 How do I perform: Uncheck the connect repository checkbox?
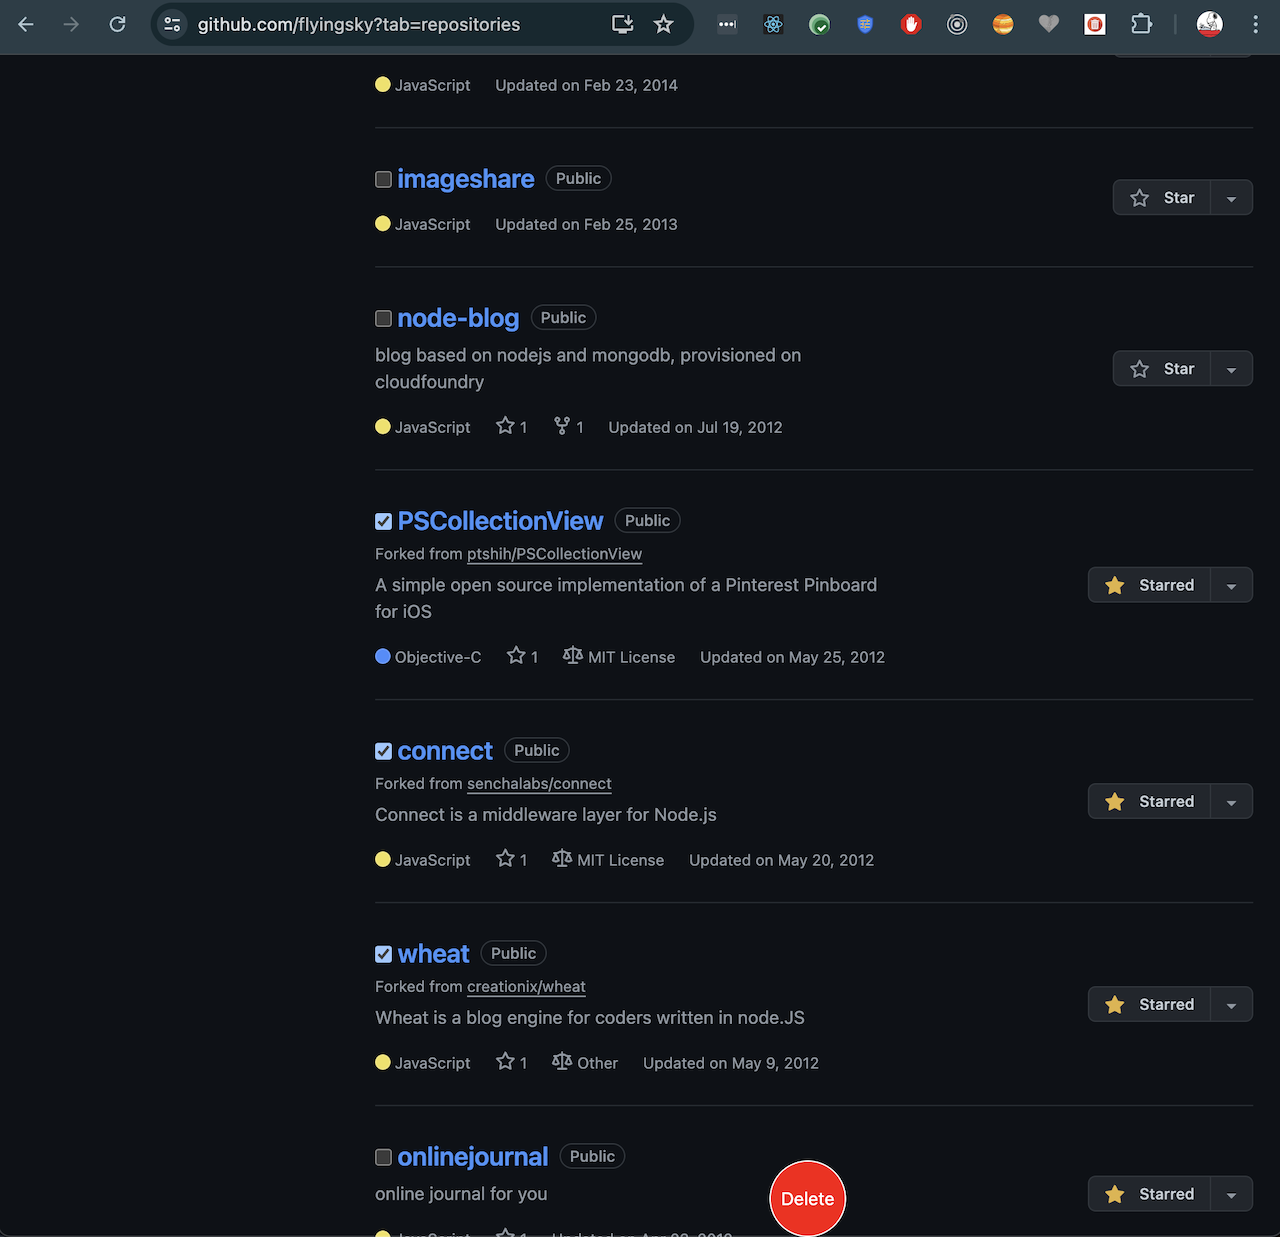tap(383, 752)
